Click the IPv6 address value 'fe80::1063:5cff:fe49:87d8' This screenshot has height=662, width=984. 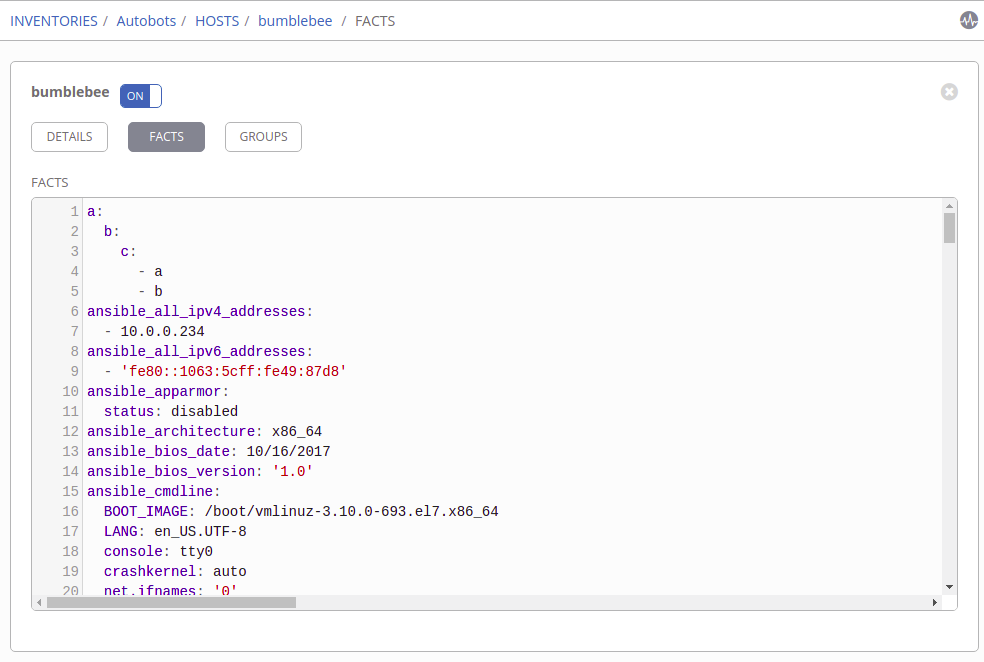click(233, 371)
